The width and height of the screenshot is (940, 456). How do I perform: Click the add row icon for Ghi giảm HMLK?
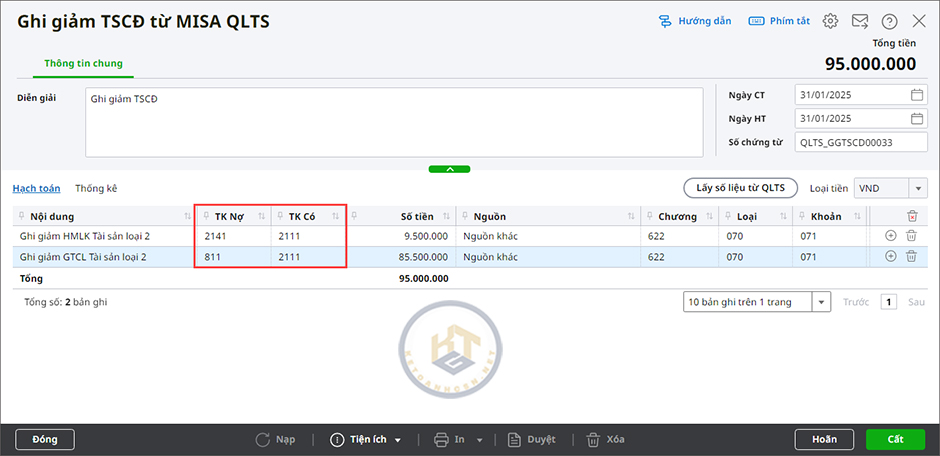(x=891, y=236)
